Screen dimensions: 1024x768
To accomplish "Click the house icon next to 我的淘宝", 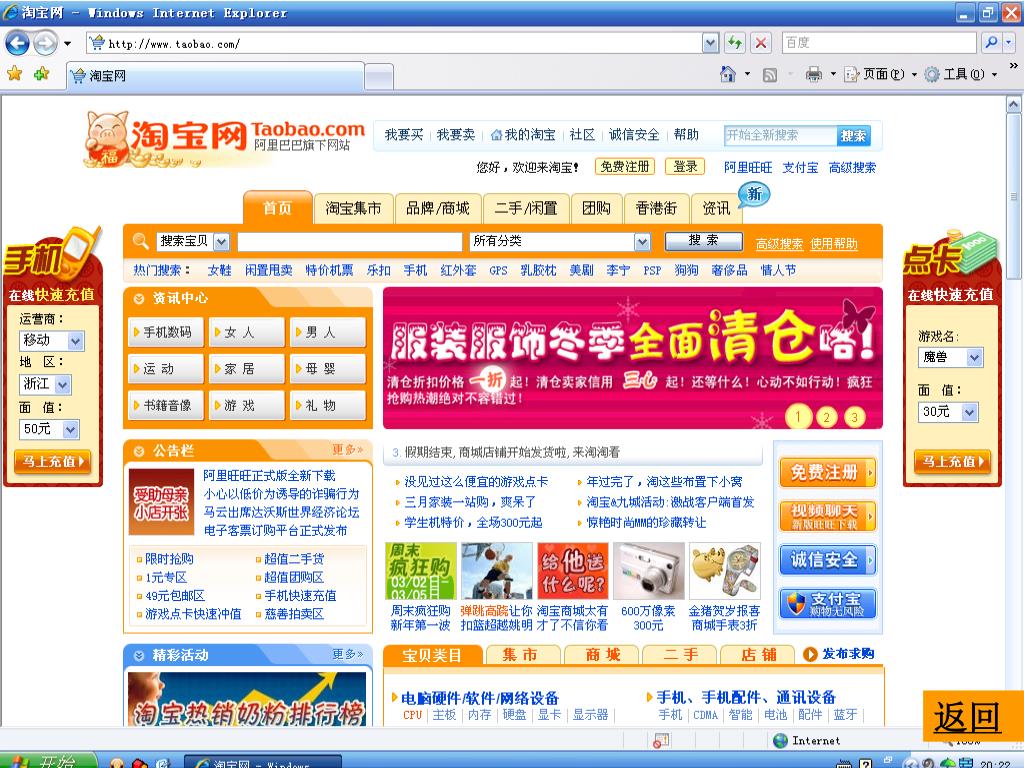I will click(496, 135).
